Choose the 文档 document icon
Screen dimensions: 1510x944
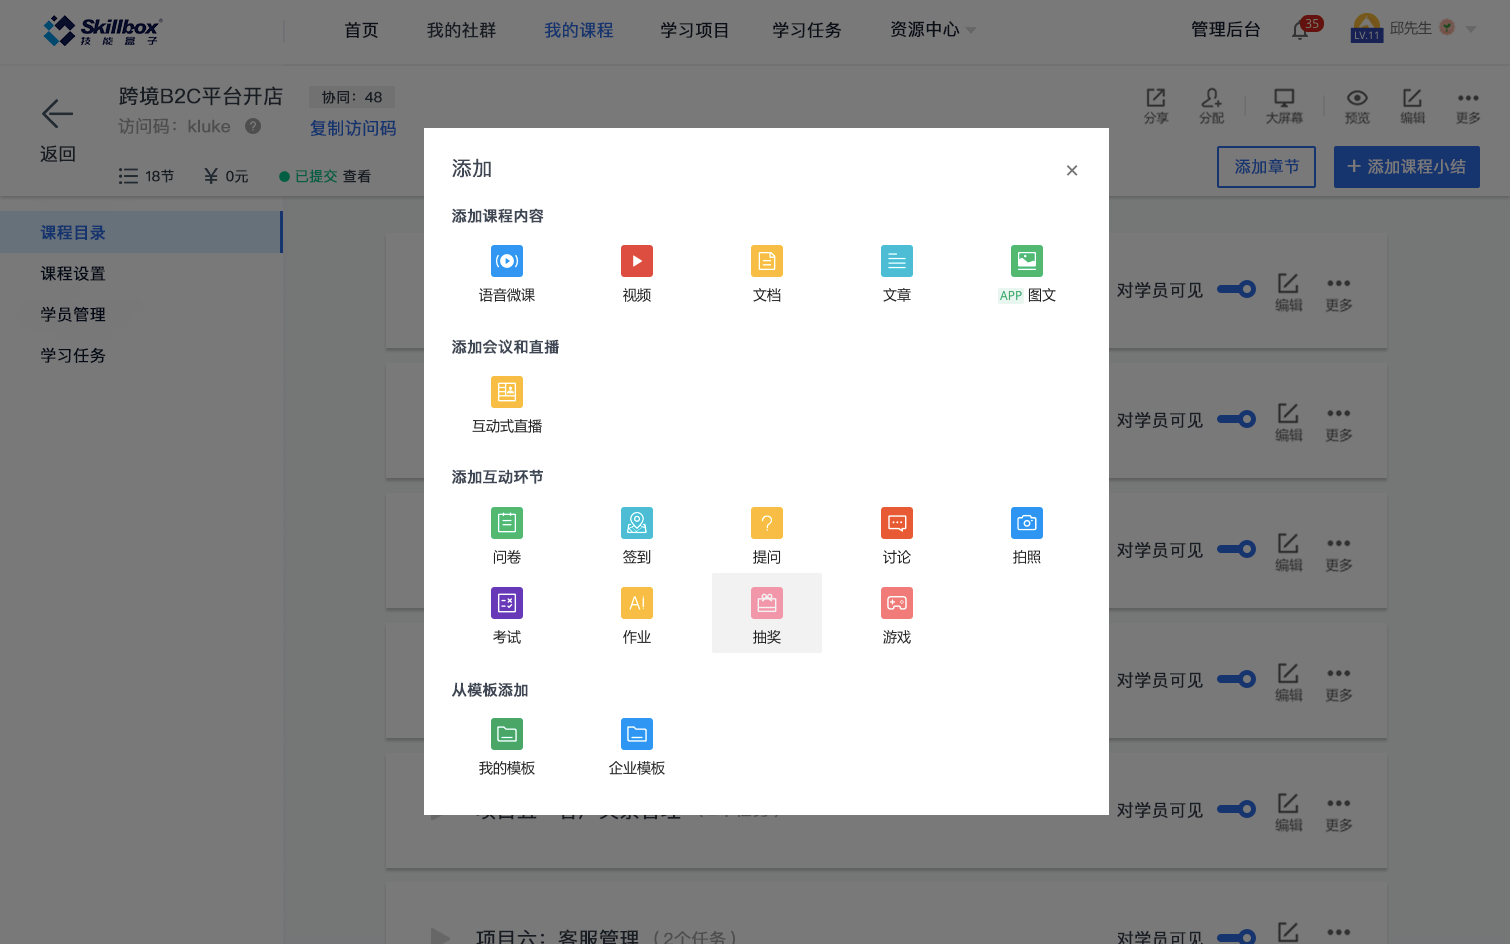[767, 262]
